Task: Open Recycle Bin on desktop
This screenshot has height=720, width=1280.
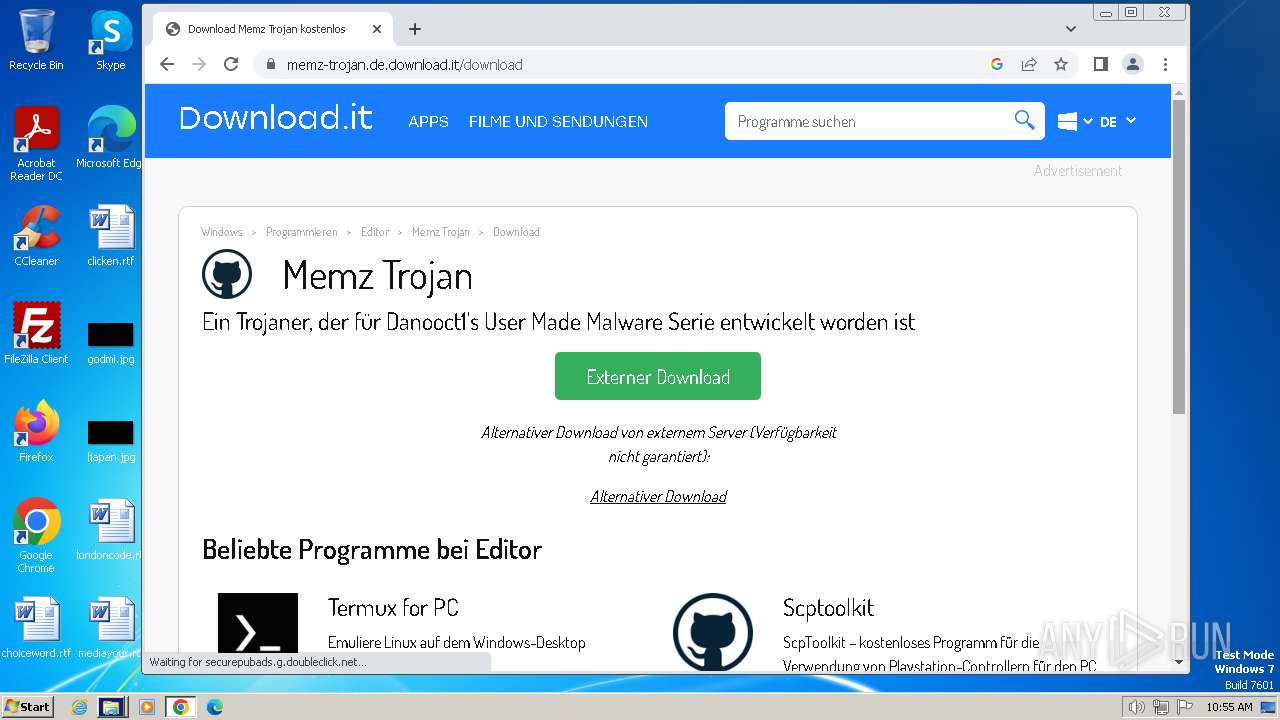Action: pos(36,40)
